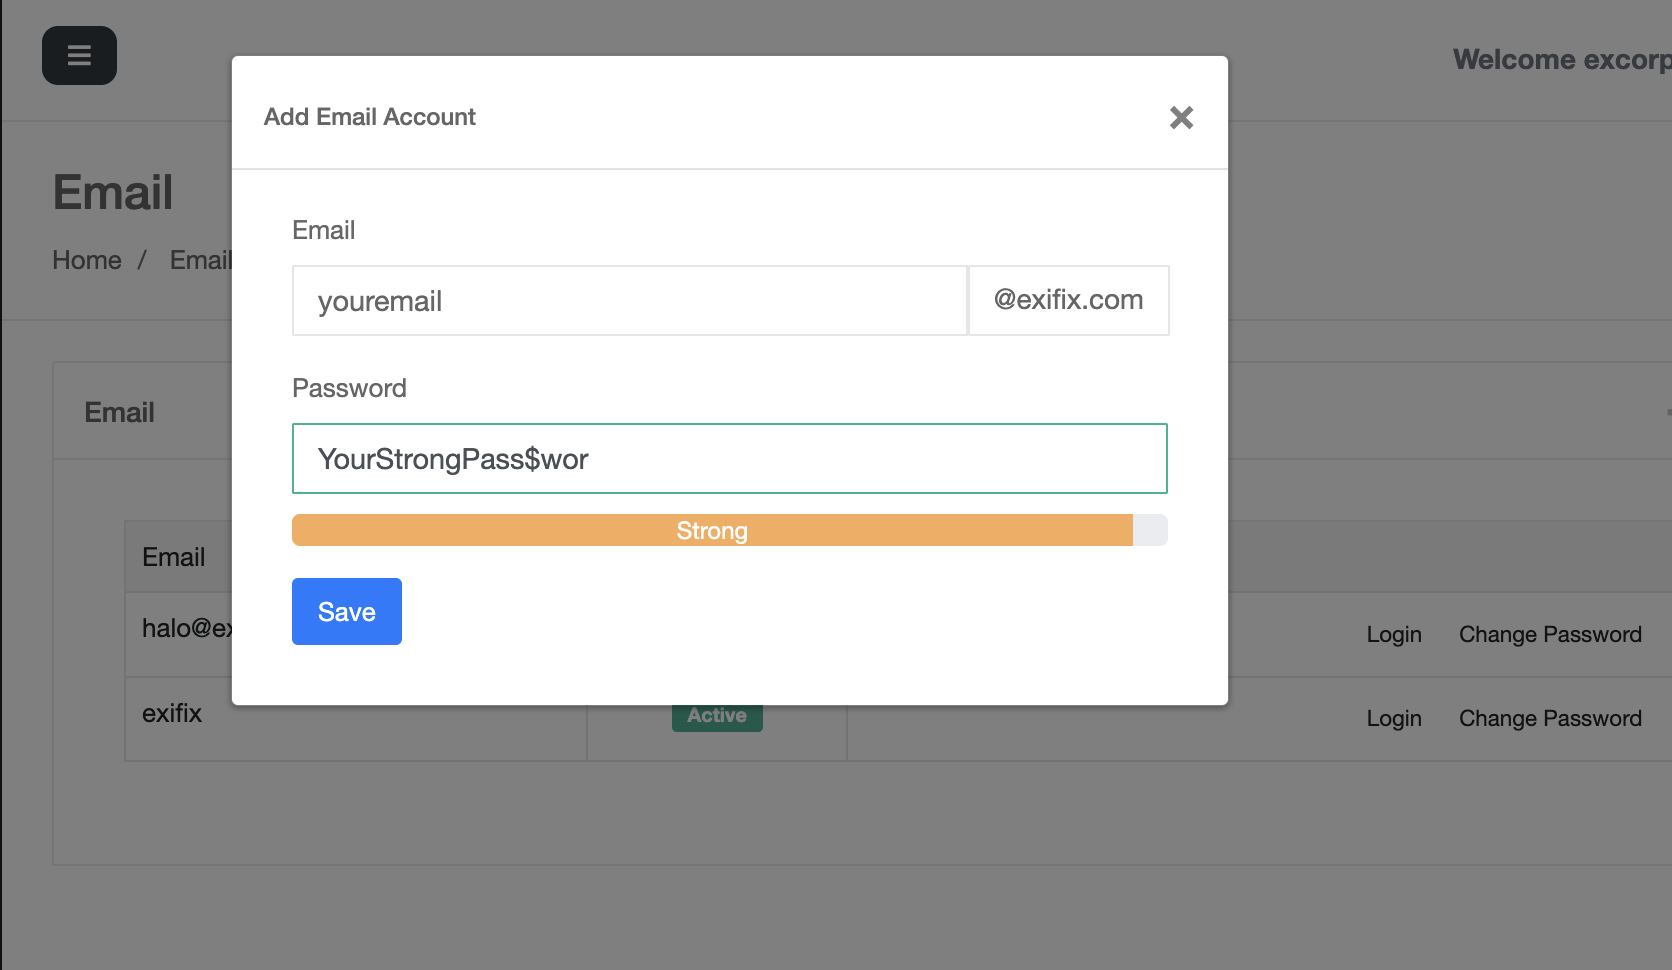Select the halo@ email row cell
Viewport: 1672px width, 970px height.
[186, 629]
